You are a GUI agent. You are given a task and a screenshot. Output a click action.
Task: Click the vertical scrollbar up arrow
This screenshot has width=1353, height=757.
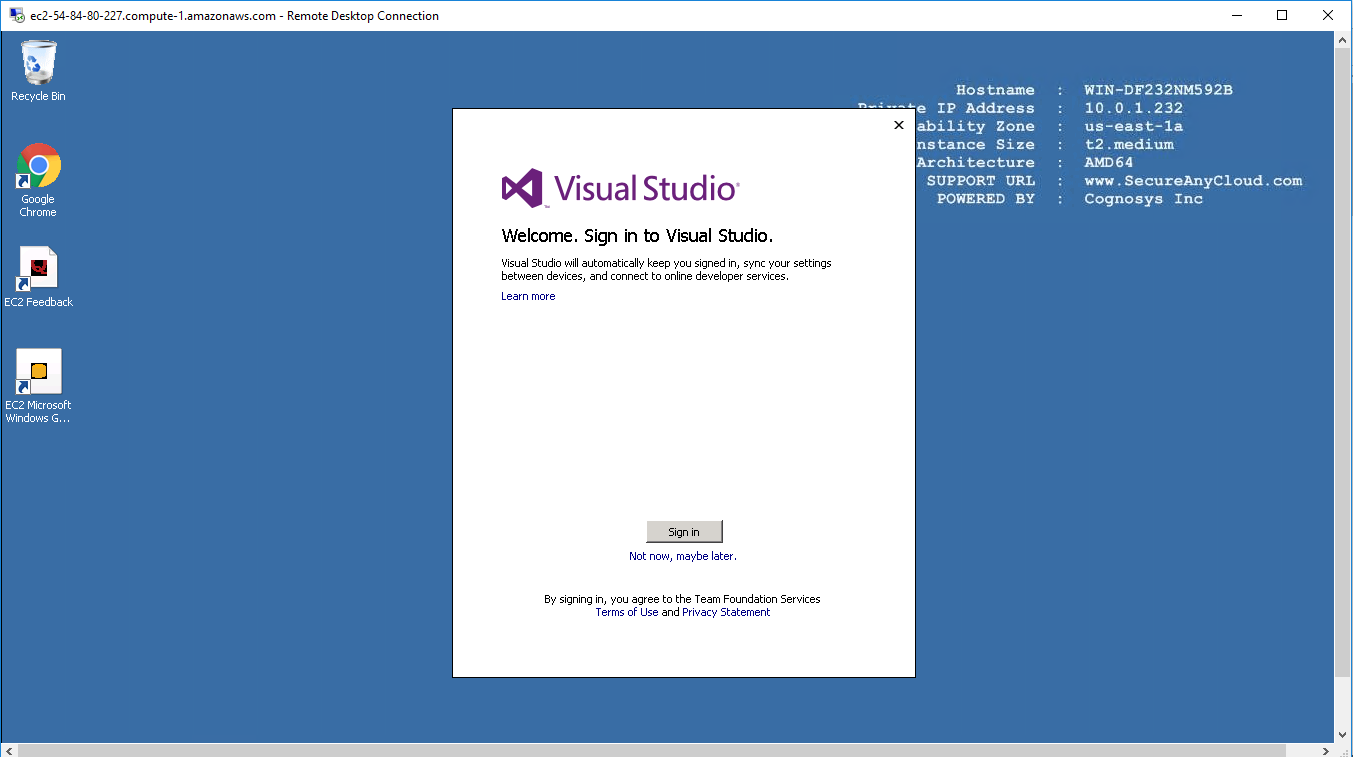(x=1344, y=39)
